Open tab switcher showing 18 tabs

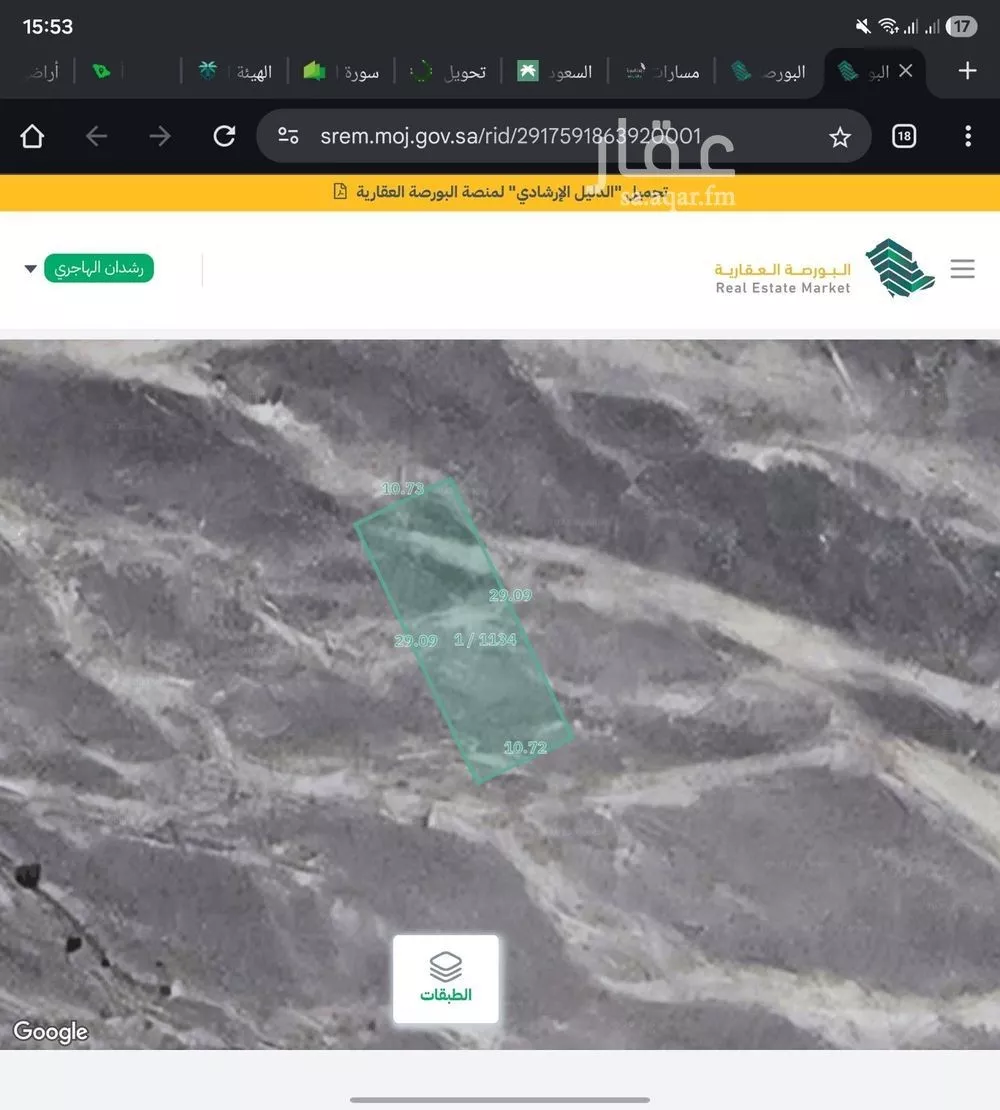(903, 137)
